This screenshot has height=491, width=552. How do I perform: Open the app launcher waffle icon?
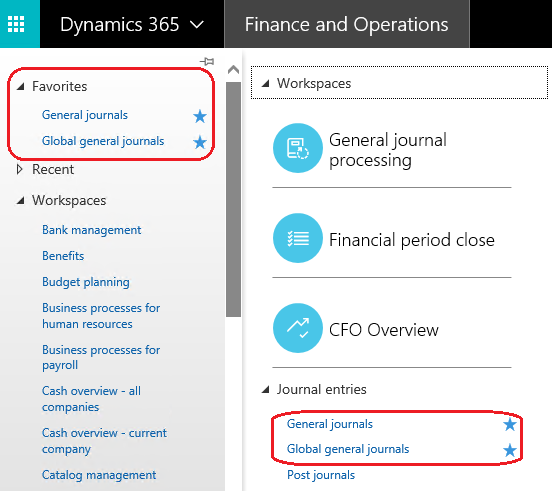[x=16, y=24]
